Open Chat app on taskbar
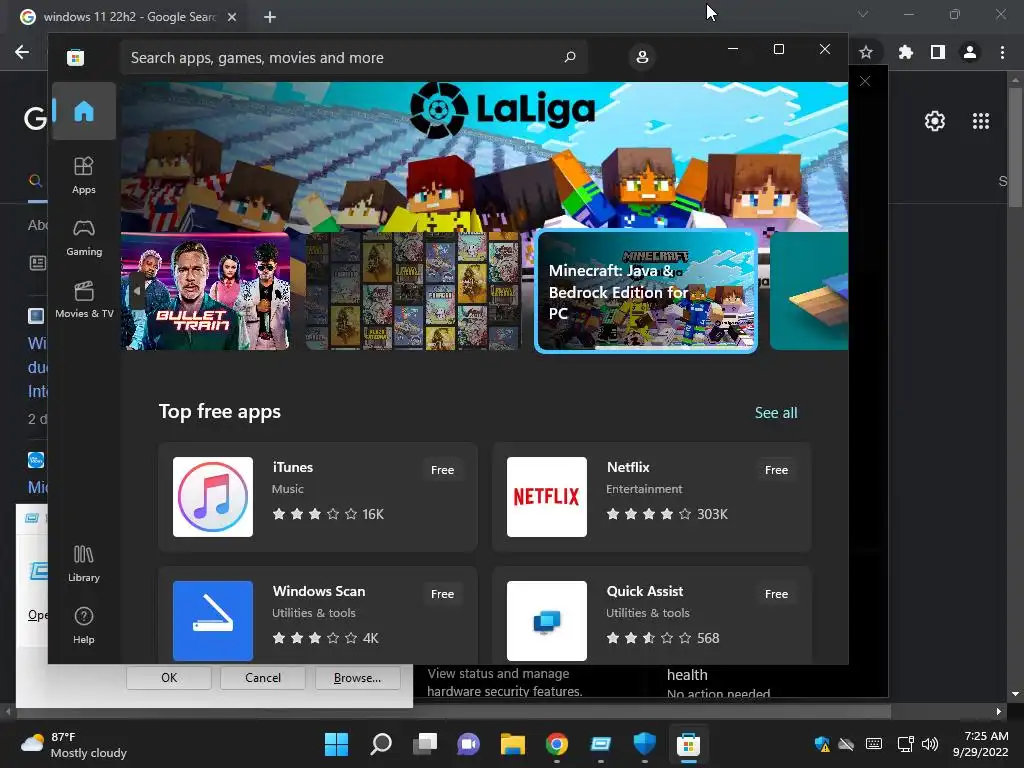 click(468, 744)
